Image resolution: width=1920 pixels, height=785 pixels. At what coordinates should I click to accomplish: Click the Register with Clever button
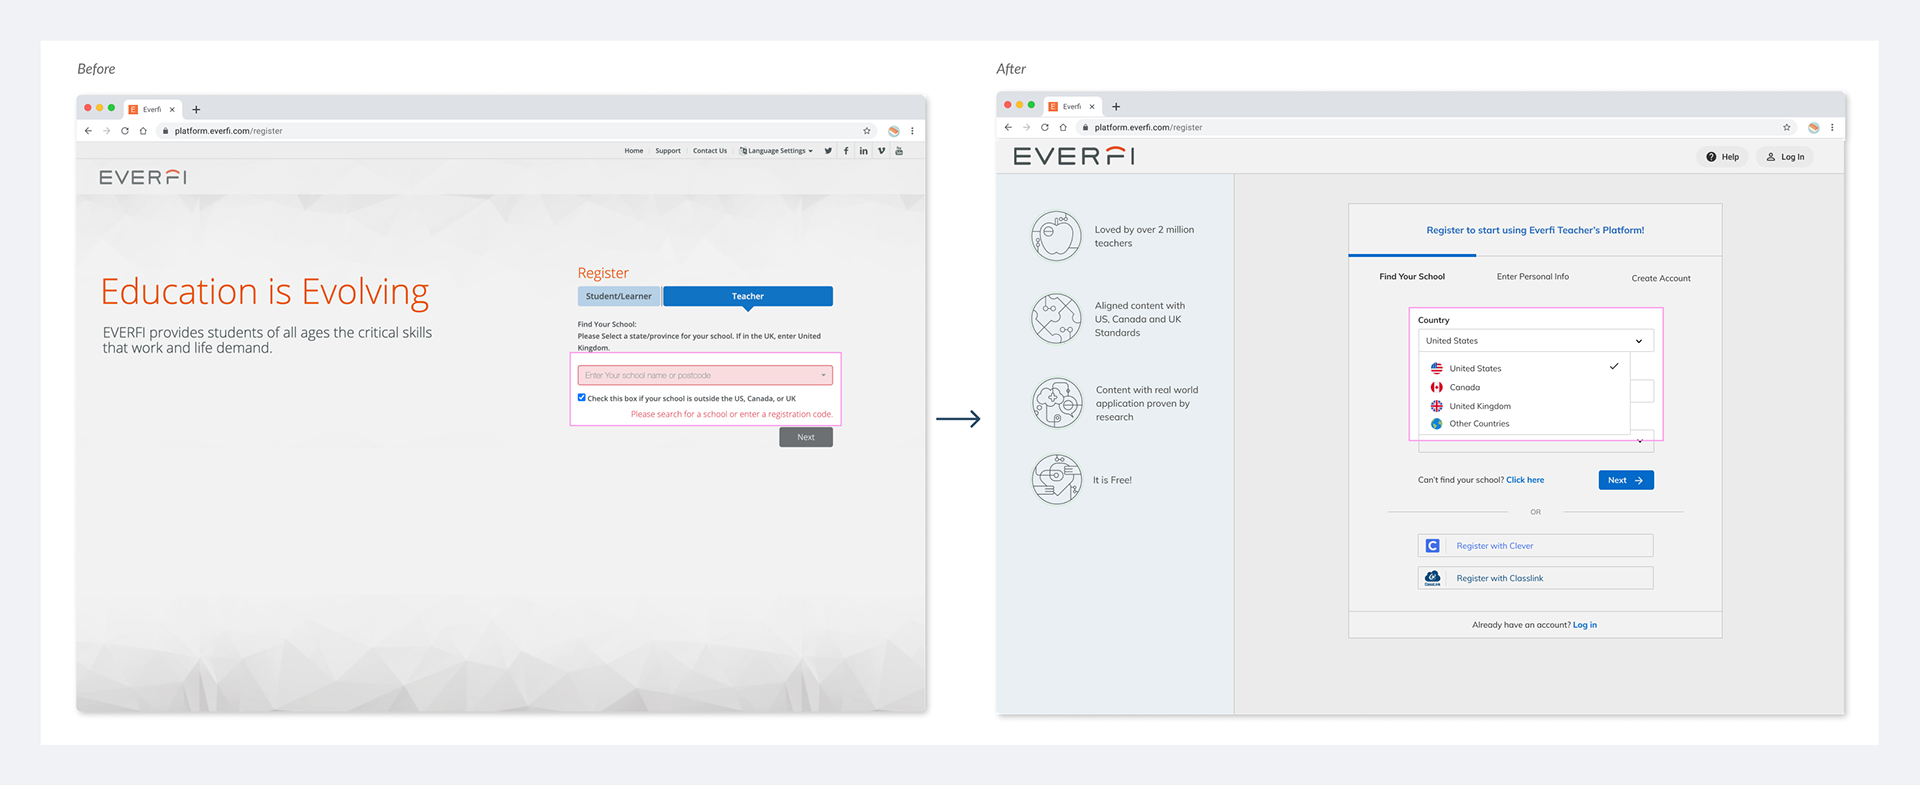coord(1535,546)
